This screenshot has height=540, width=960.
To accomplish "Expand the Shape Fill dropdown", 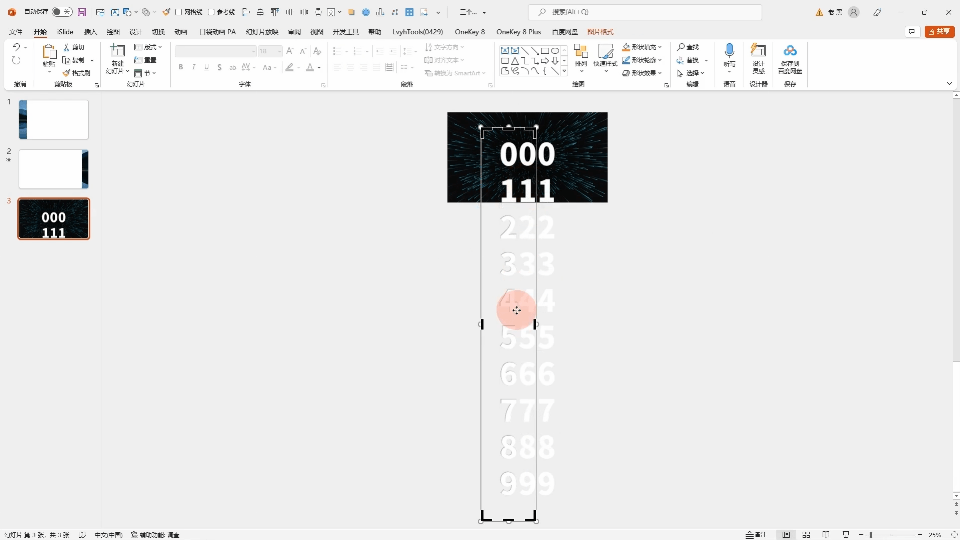I will coord(642,47).
